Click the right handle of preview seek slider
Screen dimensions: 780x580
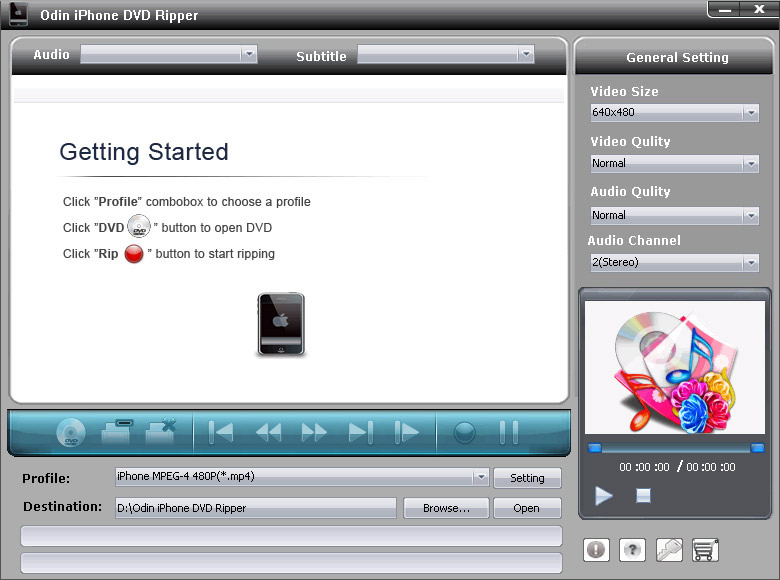[757, 448]
